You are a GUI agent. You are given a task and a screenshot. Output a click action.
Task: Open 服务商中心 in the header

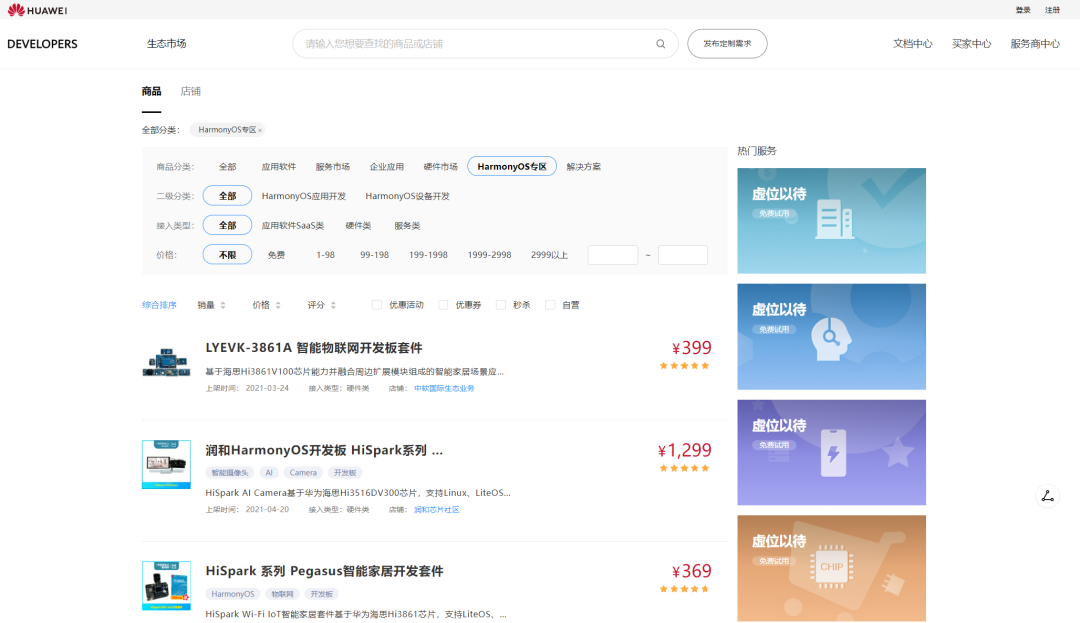(1035, 43)
